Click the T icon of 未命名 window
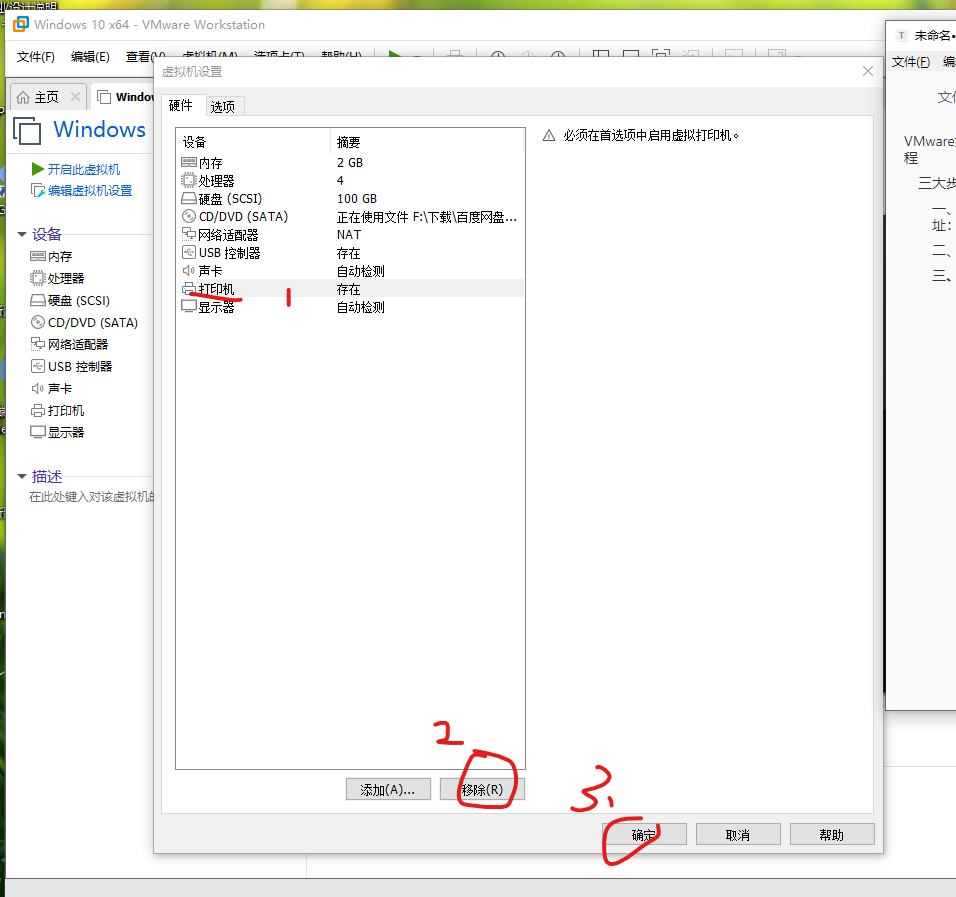The image size is (956, 897). 902,35
